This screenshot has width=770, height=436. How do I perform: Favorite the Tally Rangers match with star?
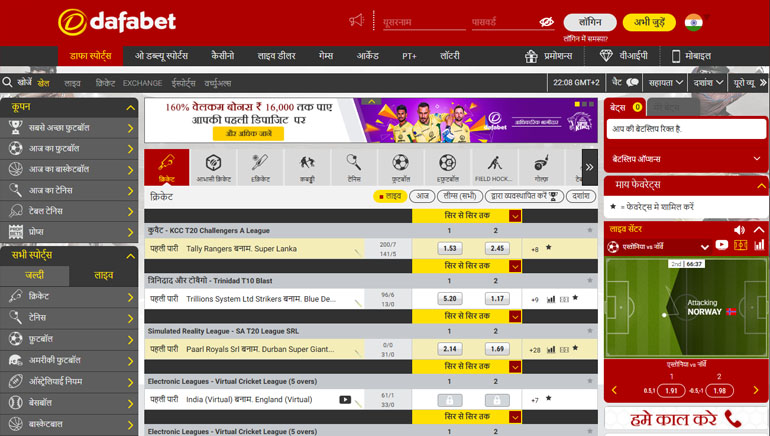click(548, 248)
